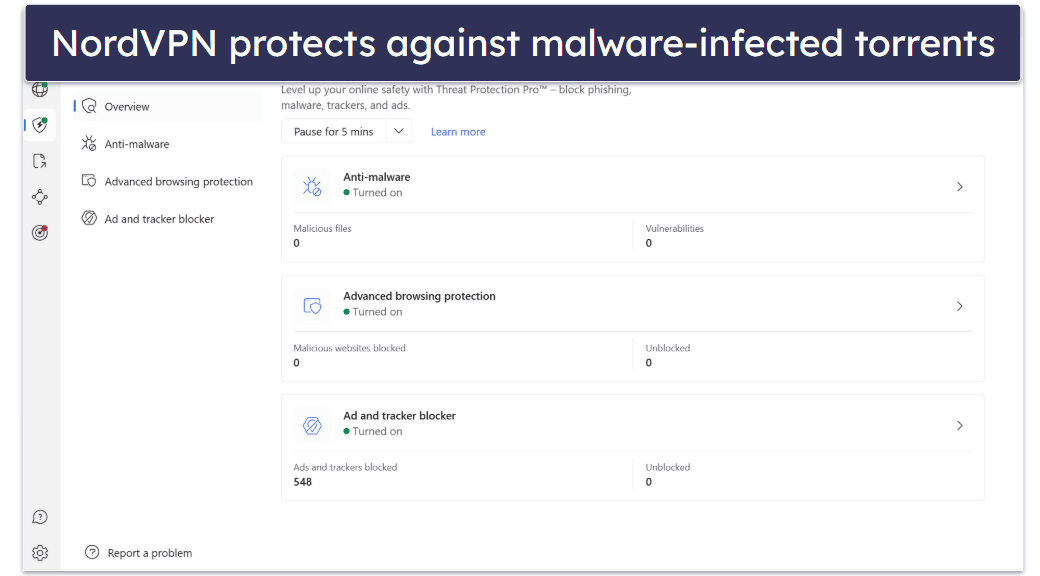This screenshot has width=1040, height=576.
Task: Click the Advanced browsing protection card icon
Action: [x=312, y=306]
